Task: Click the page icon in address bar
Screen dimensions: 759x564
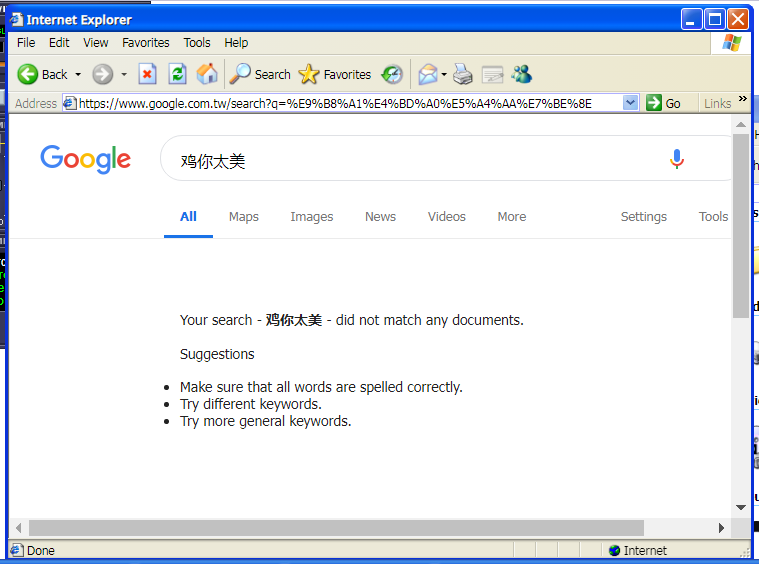Action: tap(70, 103)
